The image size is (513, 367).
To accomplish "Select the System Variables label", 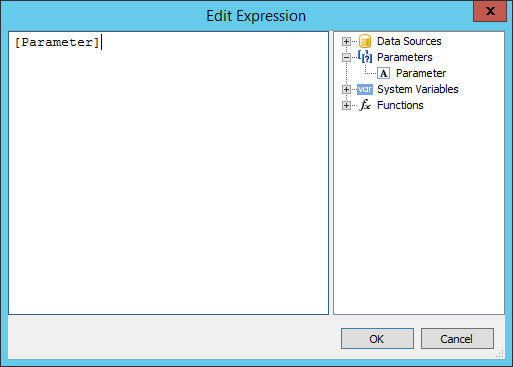I will coord(418,89).
